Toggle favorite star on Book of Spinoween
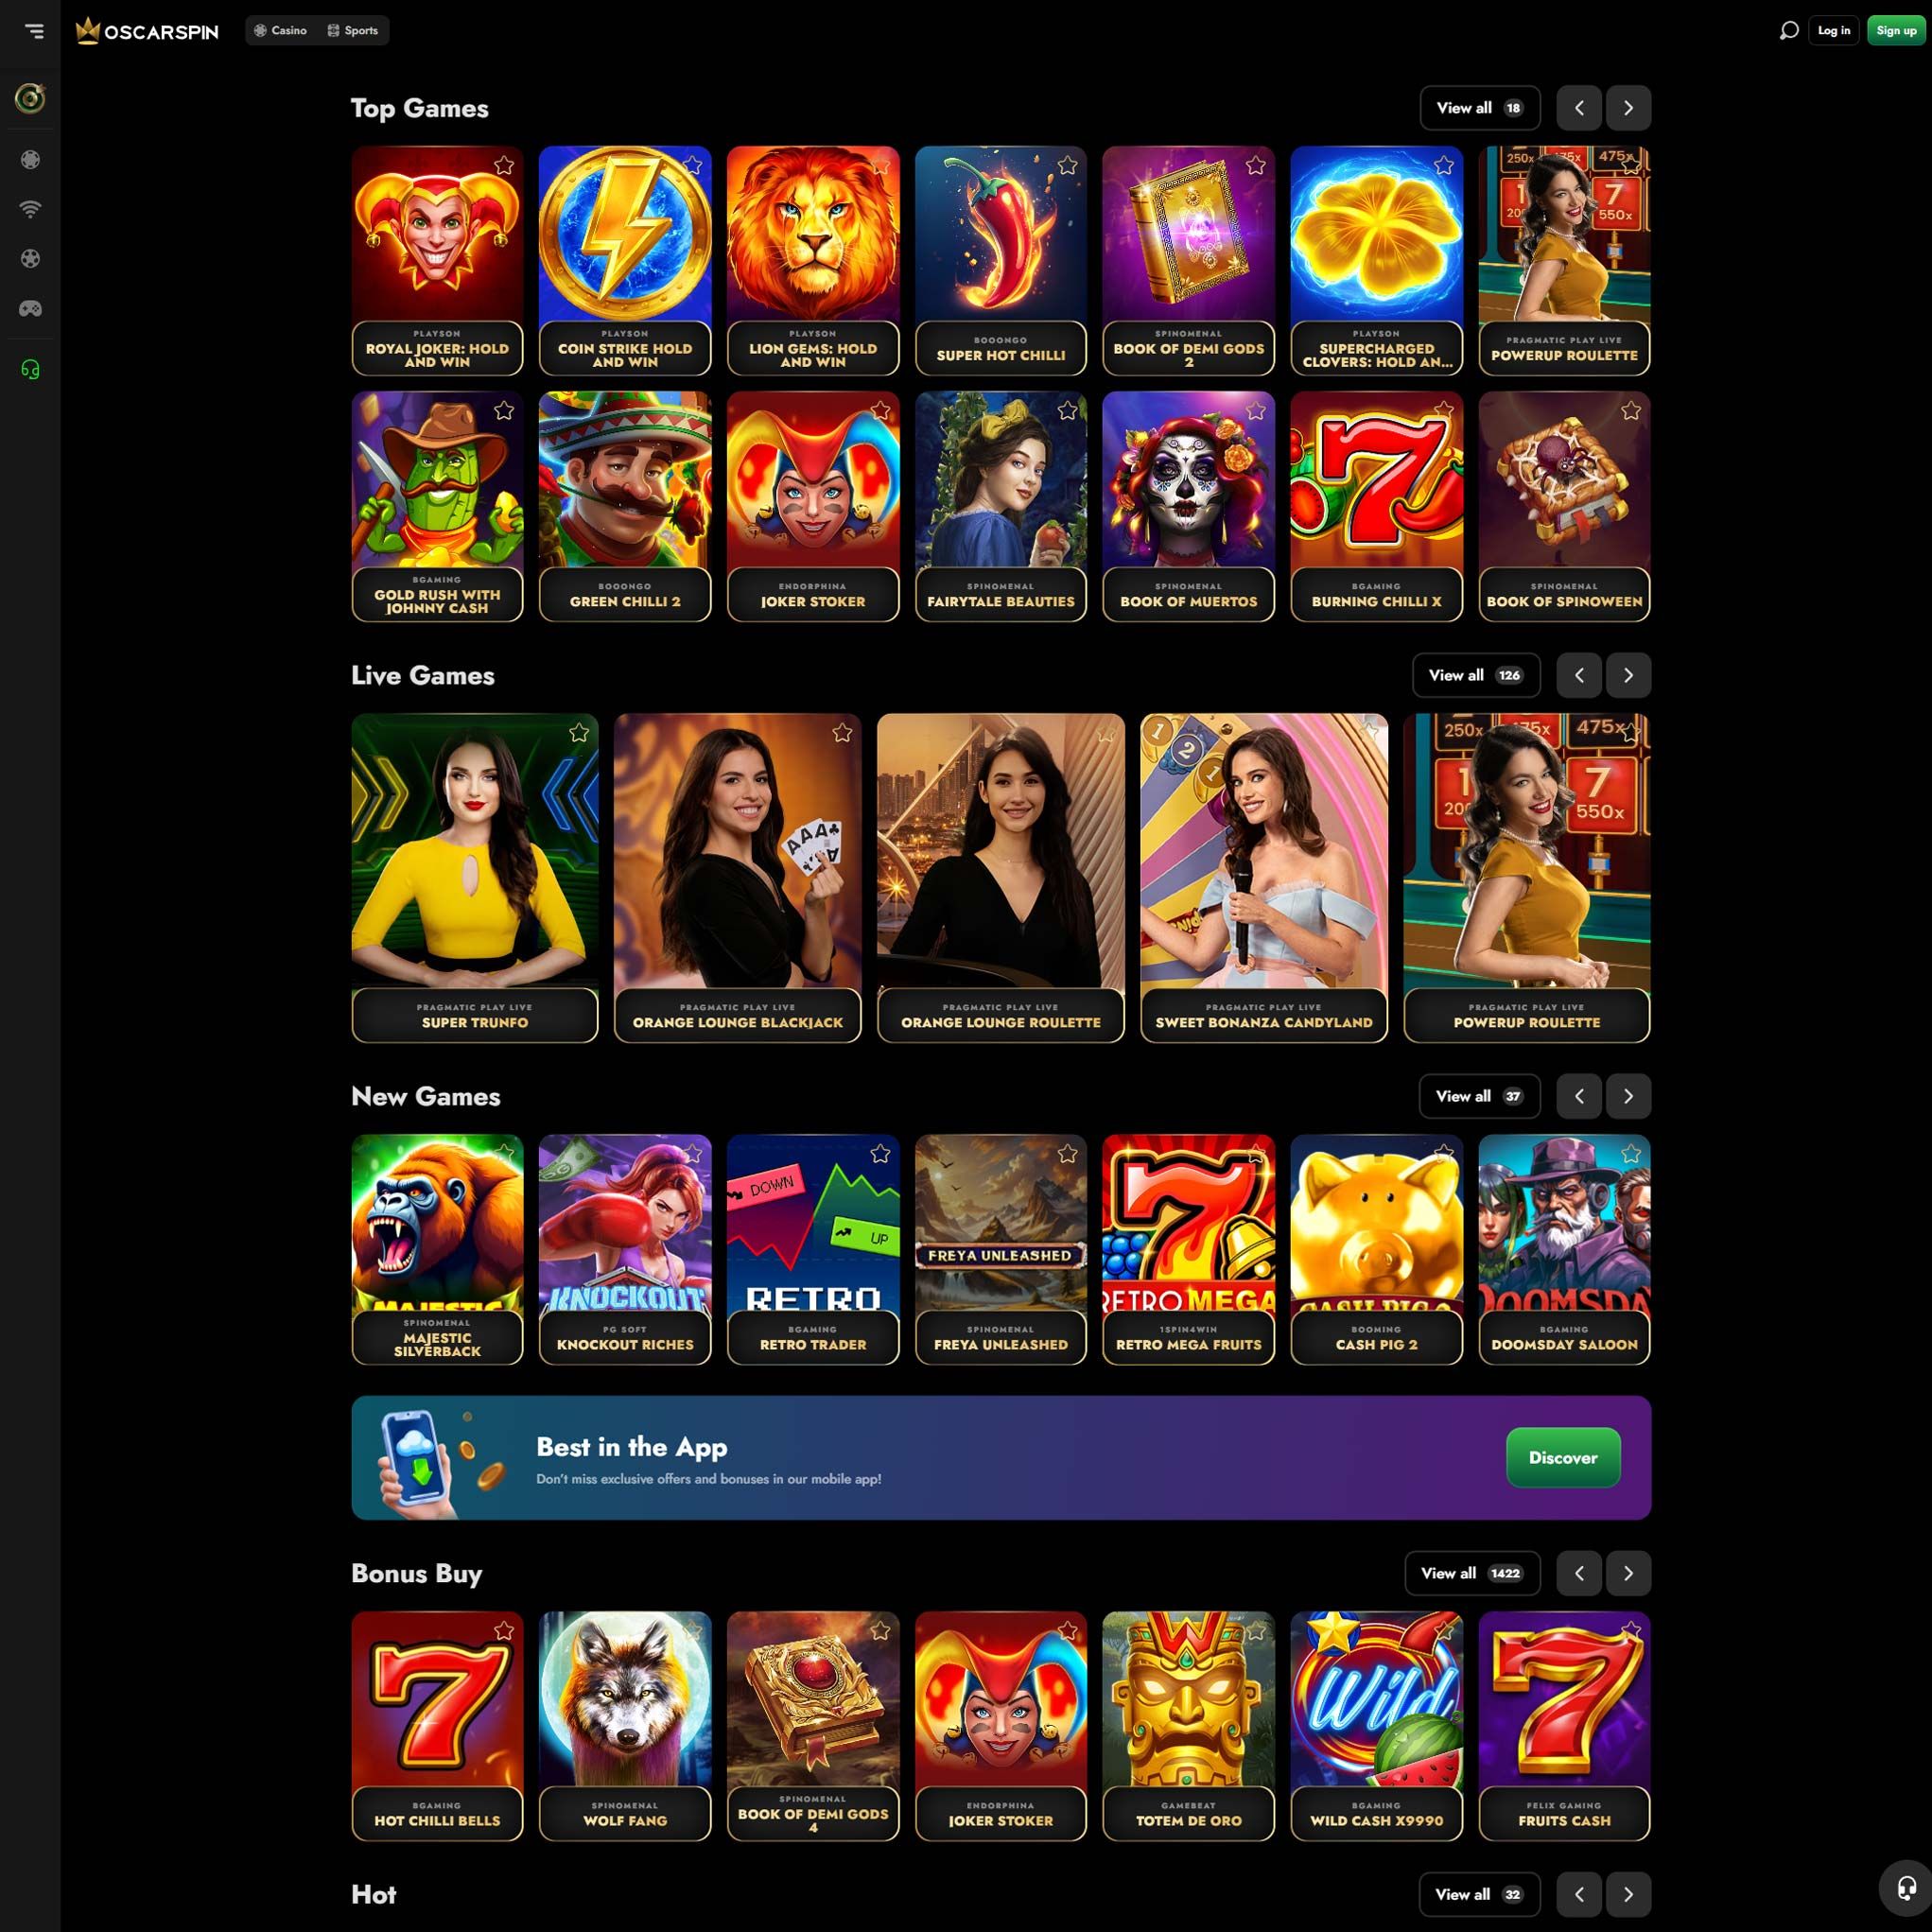The image size is (1932, 1932). pyautogui.click(x=1631, y=411)
